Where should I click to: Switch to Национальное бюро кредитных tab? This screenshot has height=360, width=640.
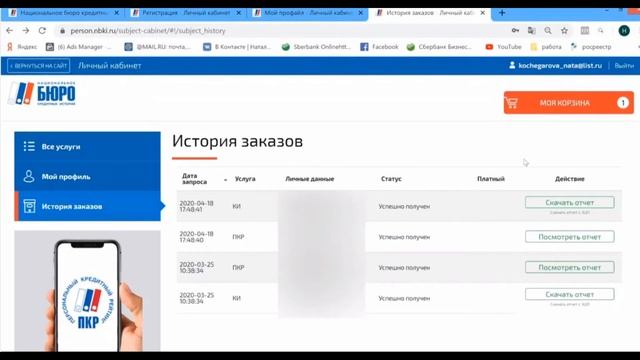coord(64,13)
